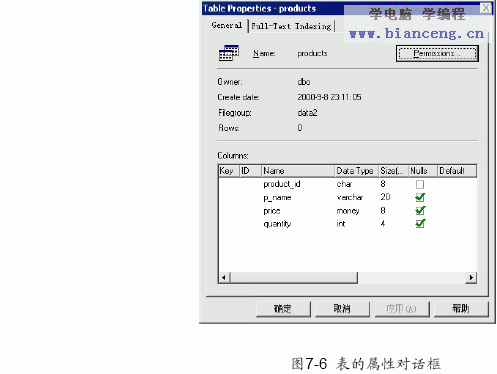Click the 取消 (Cancel) button
This screenshot has height=374, width=497.
pyautogui.click(x=342, y=309)
